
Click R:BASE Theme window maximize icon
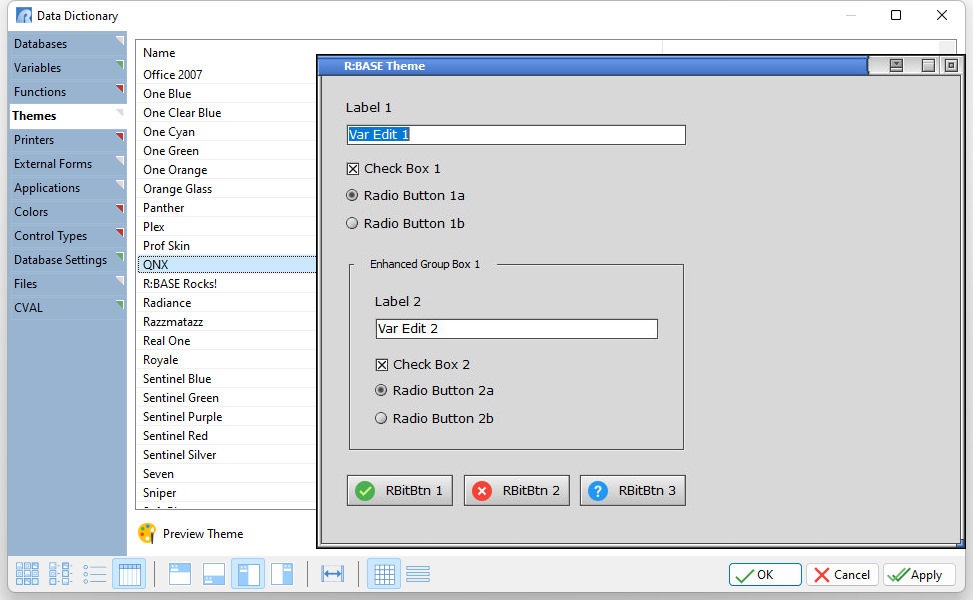pyautogui.click(x=928, y=65)
